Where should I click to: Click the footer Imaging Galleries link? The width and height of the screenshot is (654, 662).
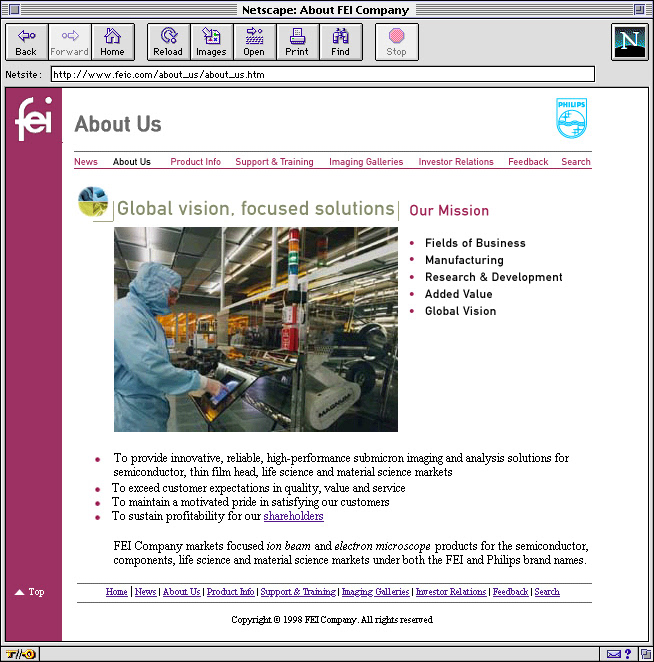(x=375, y=591)
